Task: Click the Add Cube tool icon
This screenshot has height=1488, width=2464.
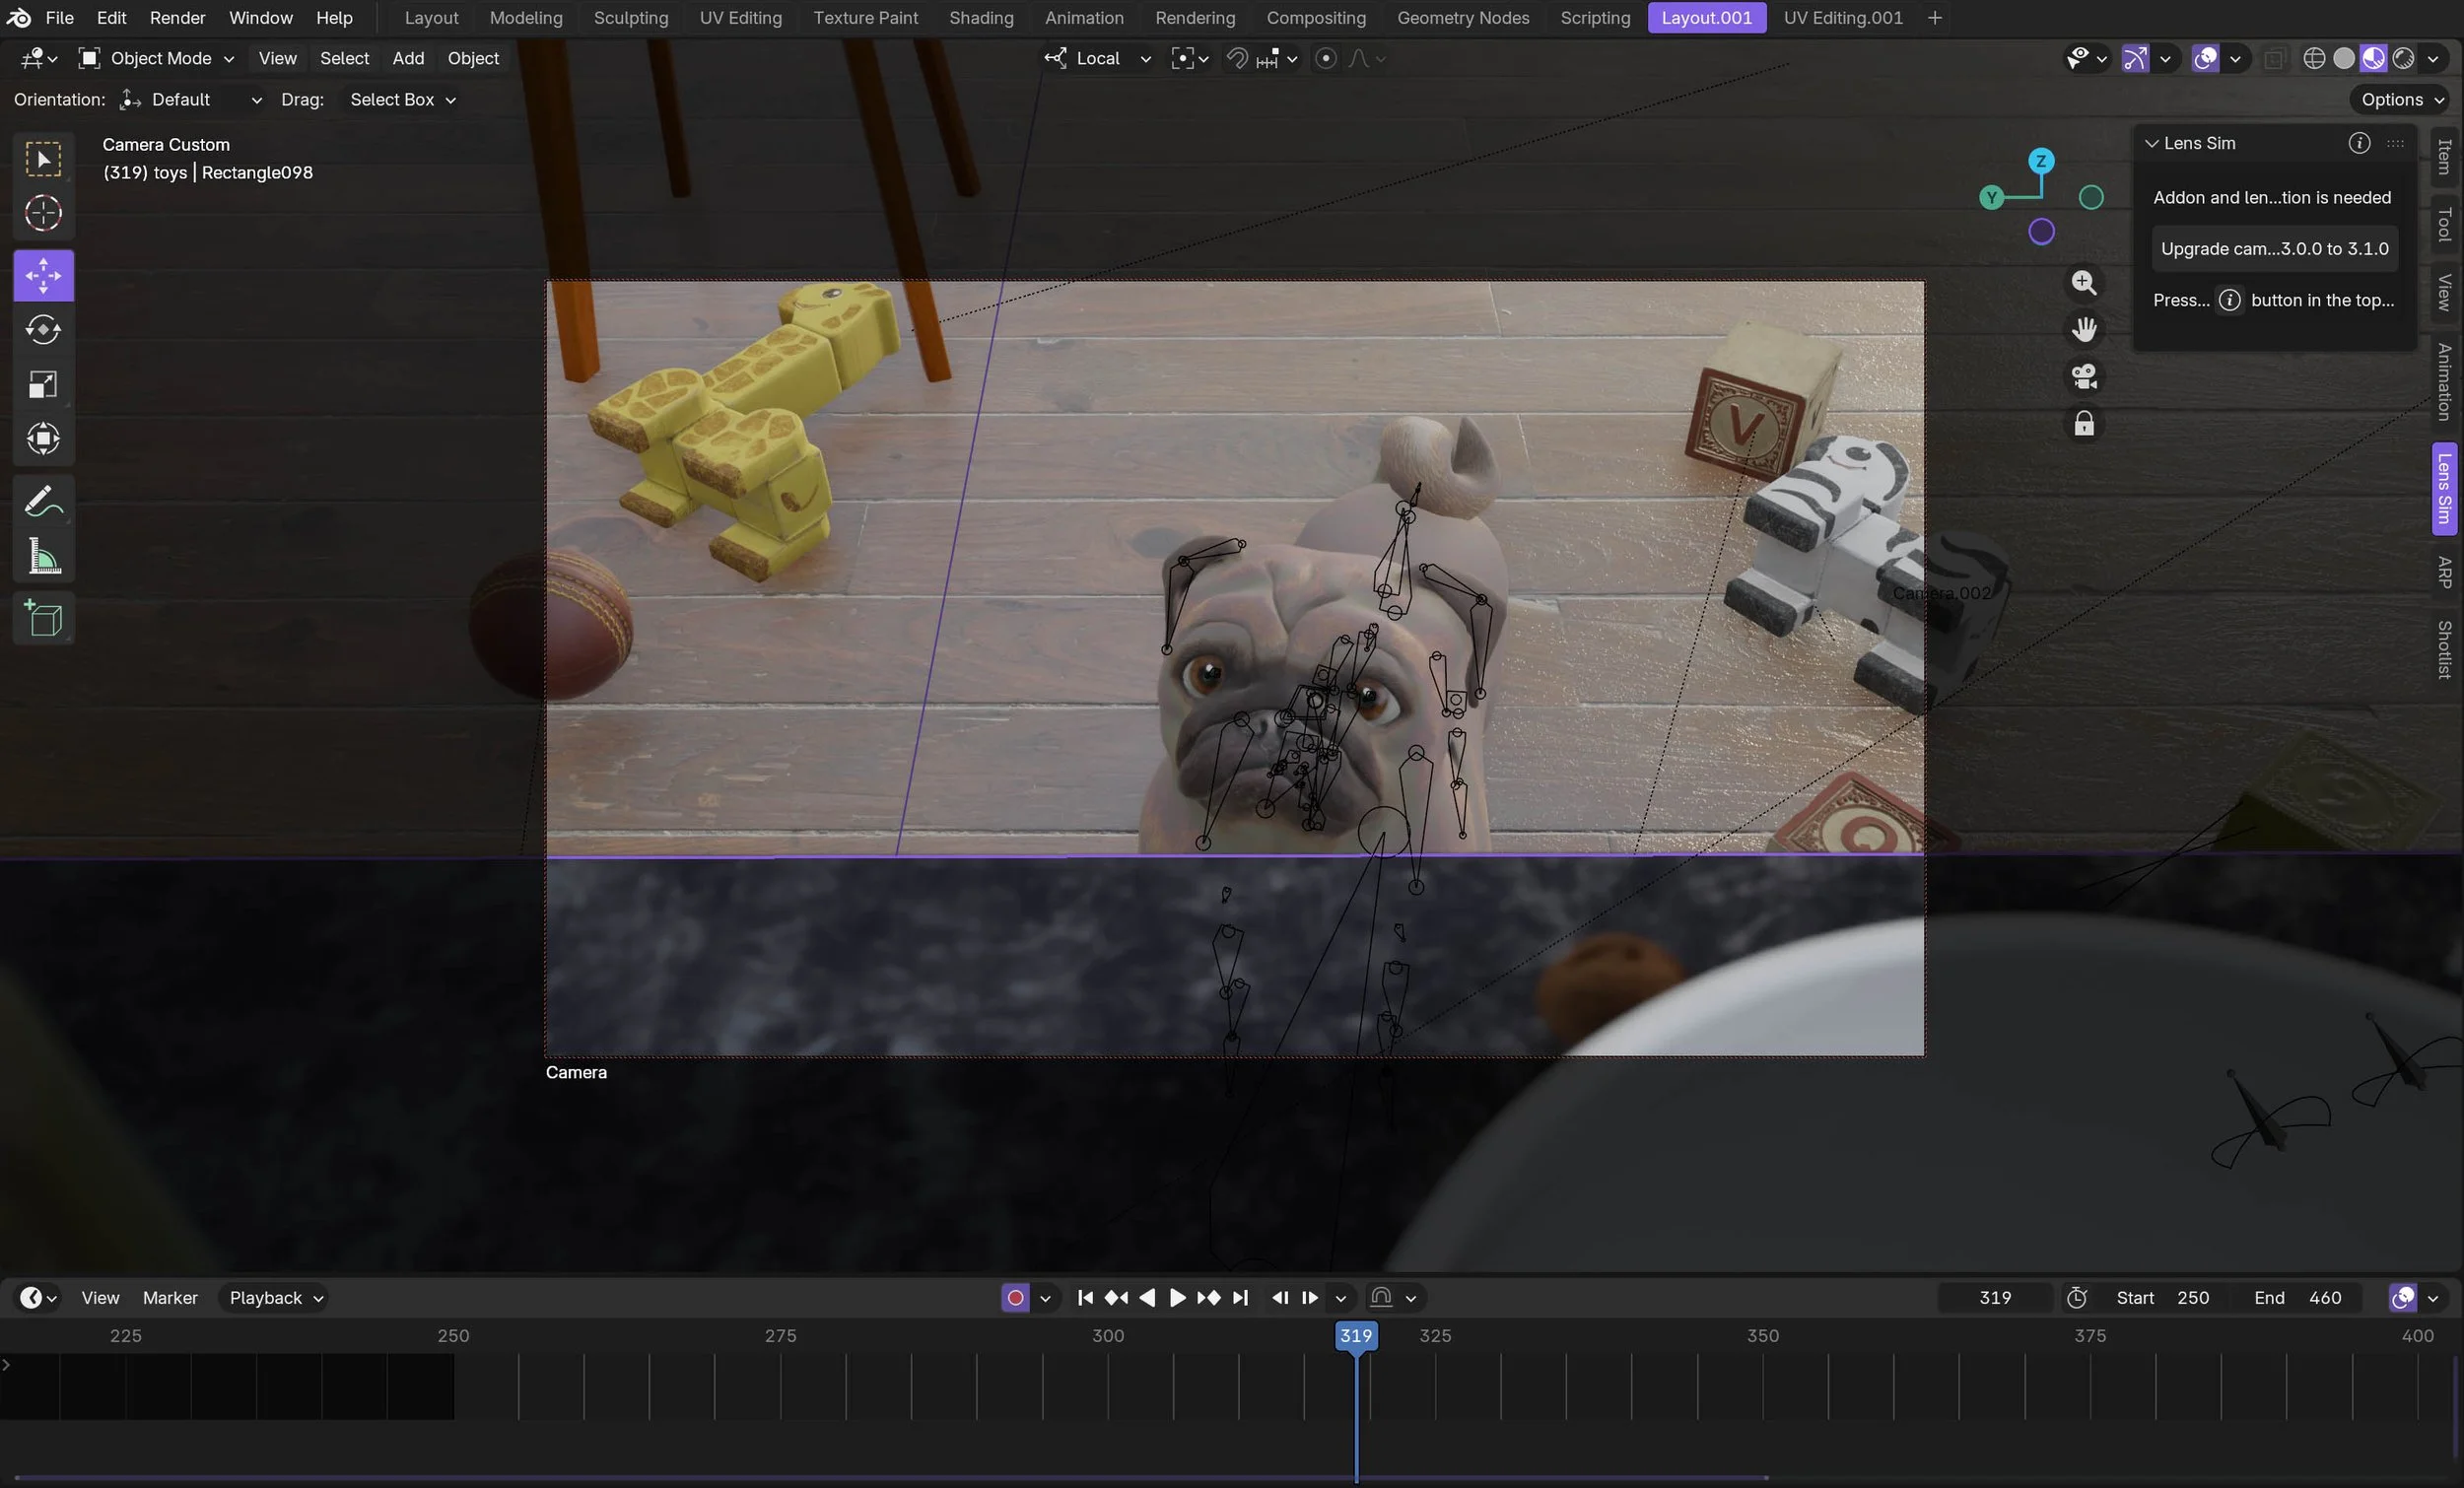Action: click(43, 619)
